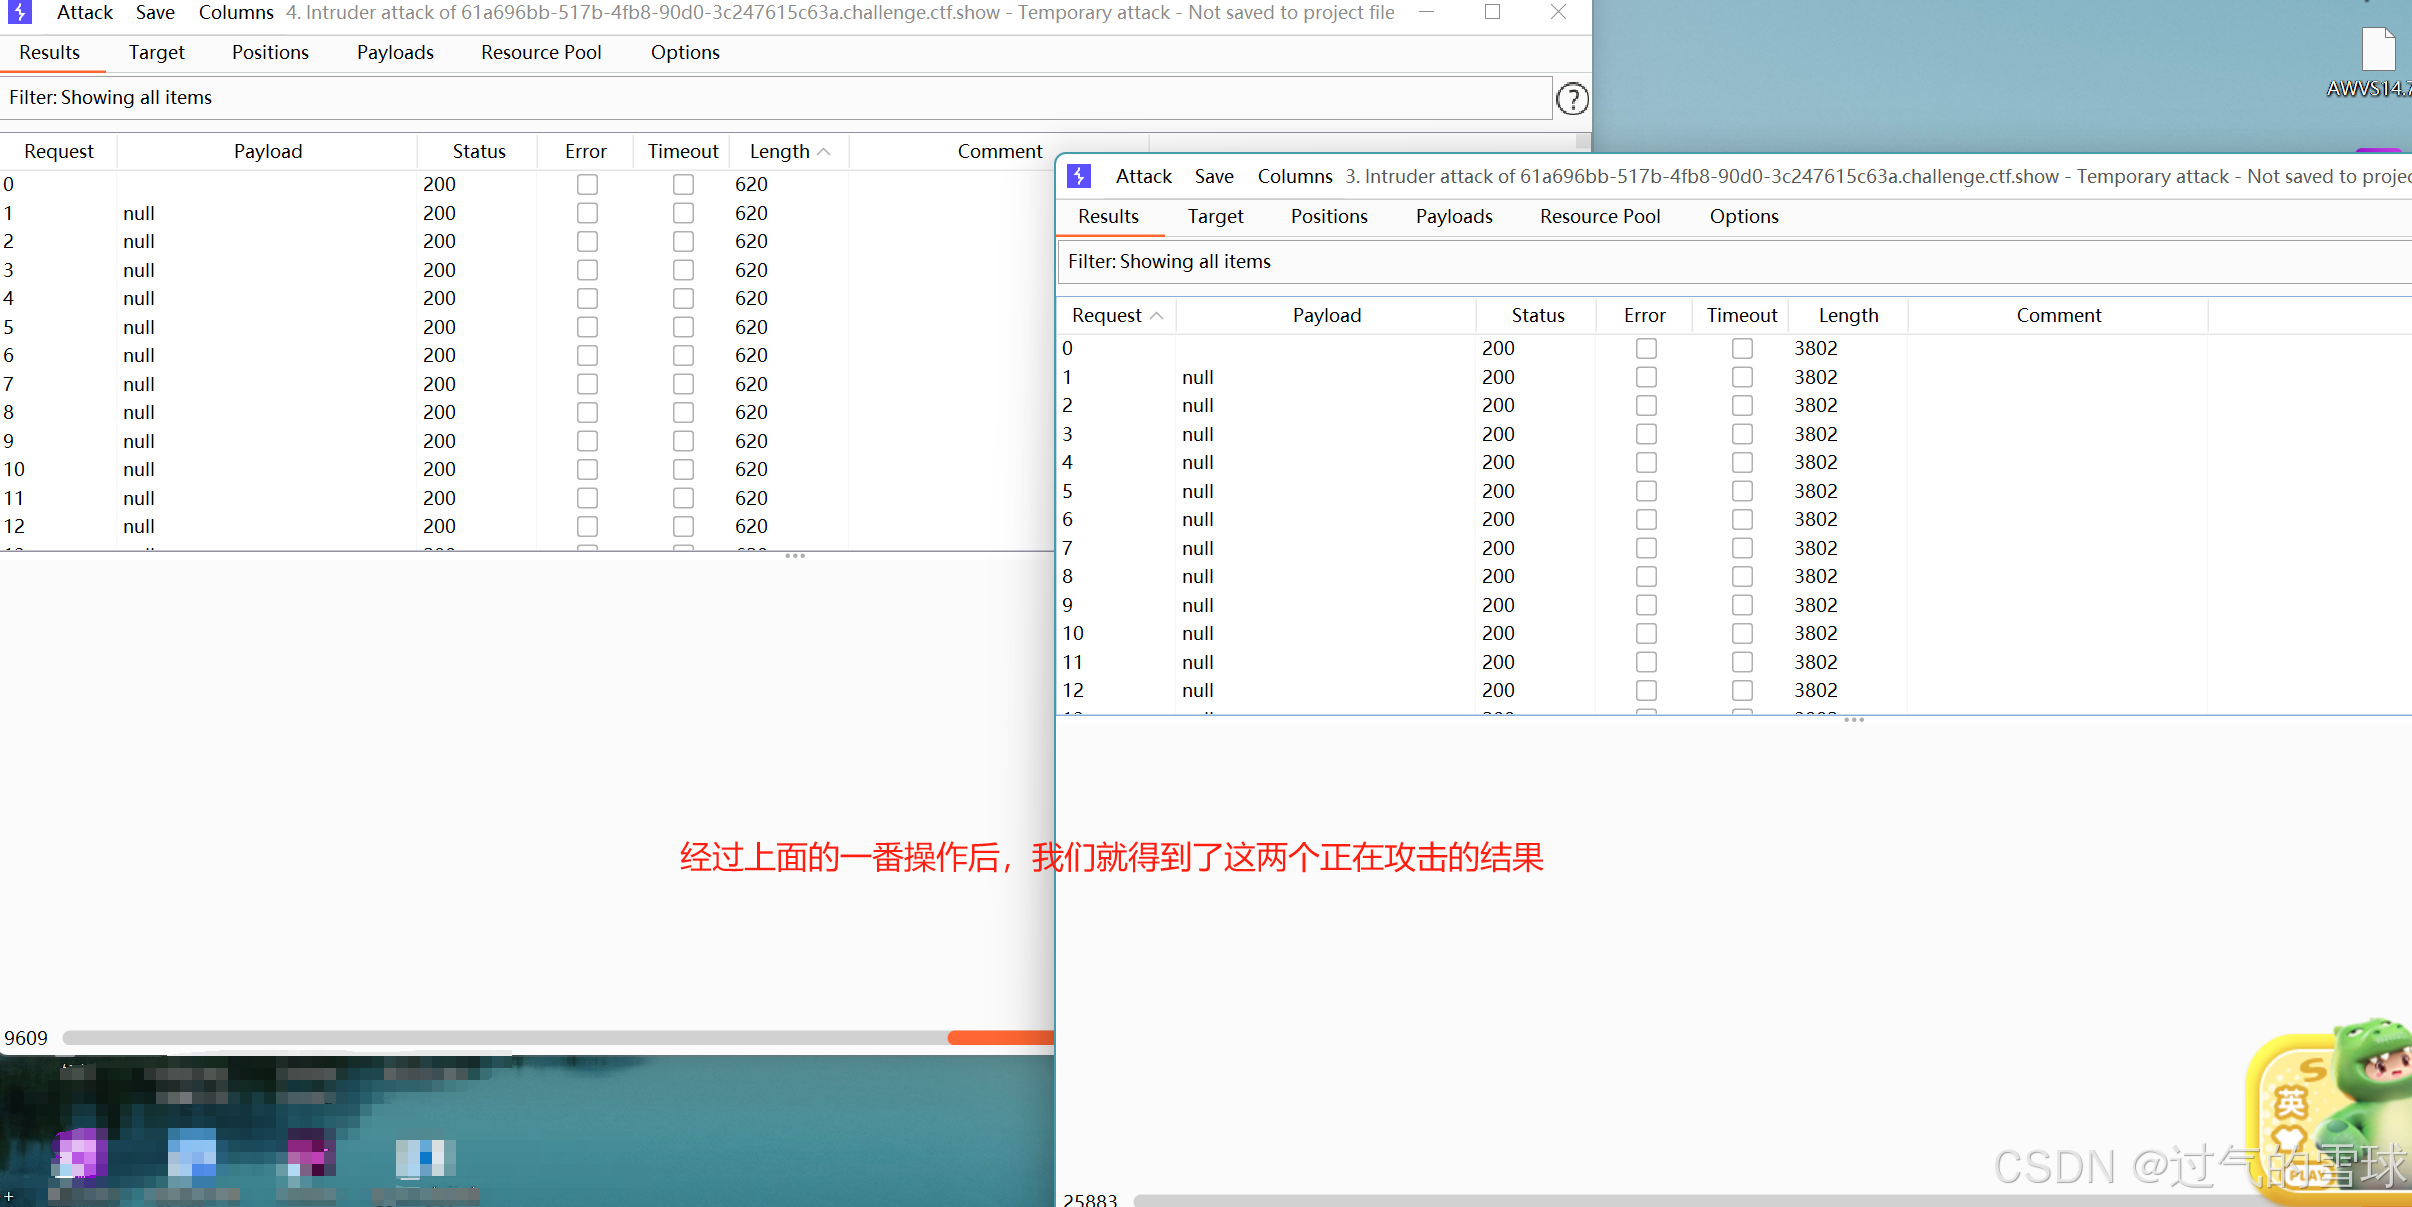This screenshot has height=1207, width=2412.
Task: Click the lightning bolt icon on front attack window
Action: [1078, 176]
